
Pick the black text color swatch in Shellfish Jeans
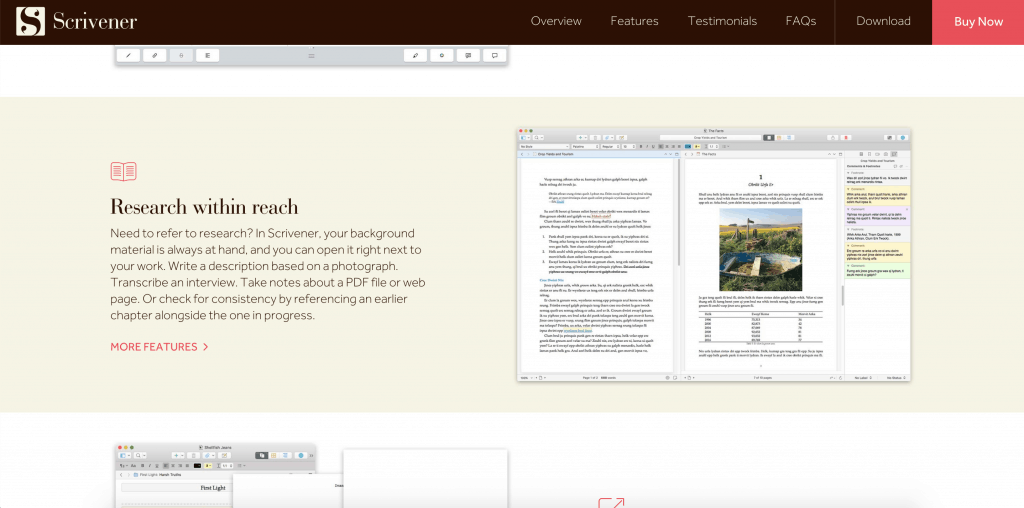(197, 466)
